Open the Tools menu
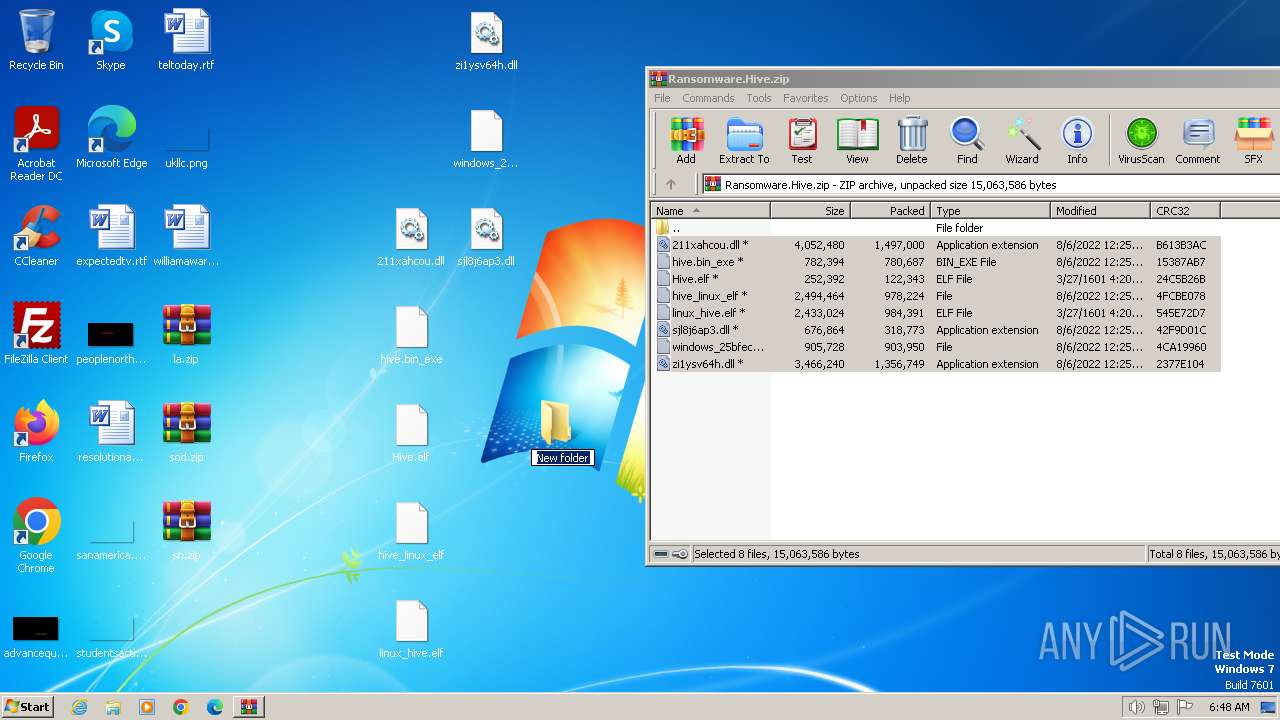Image resolution: width=1280 pixels, height=720 pixels. (x=759, y=98)
